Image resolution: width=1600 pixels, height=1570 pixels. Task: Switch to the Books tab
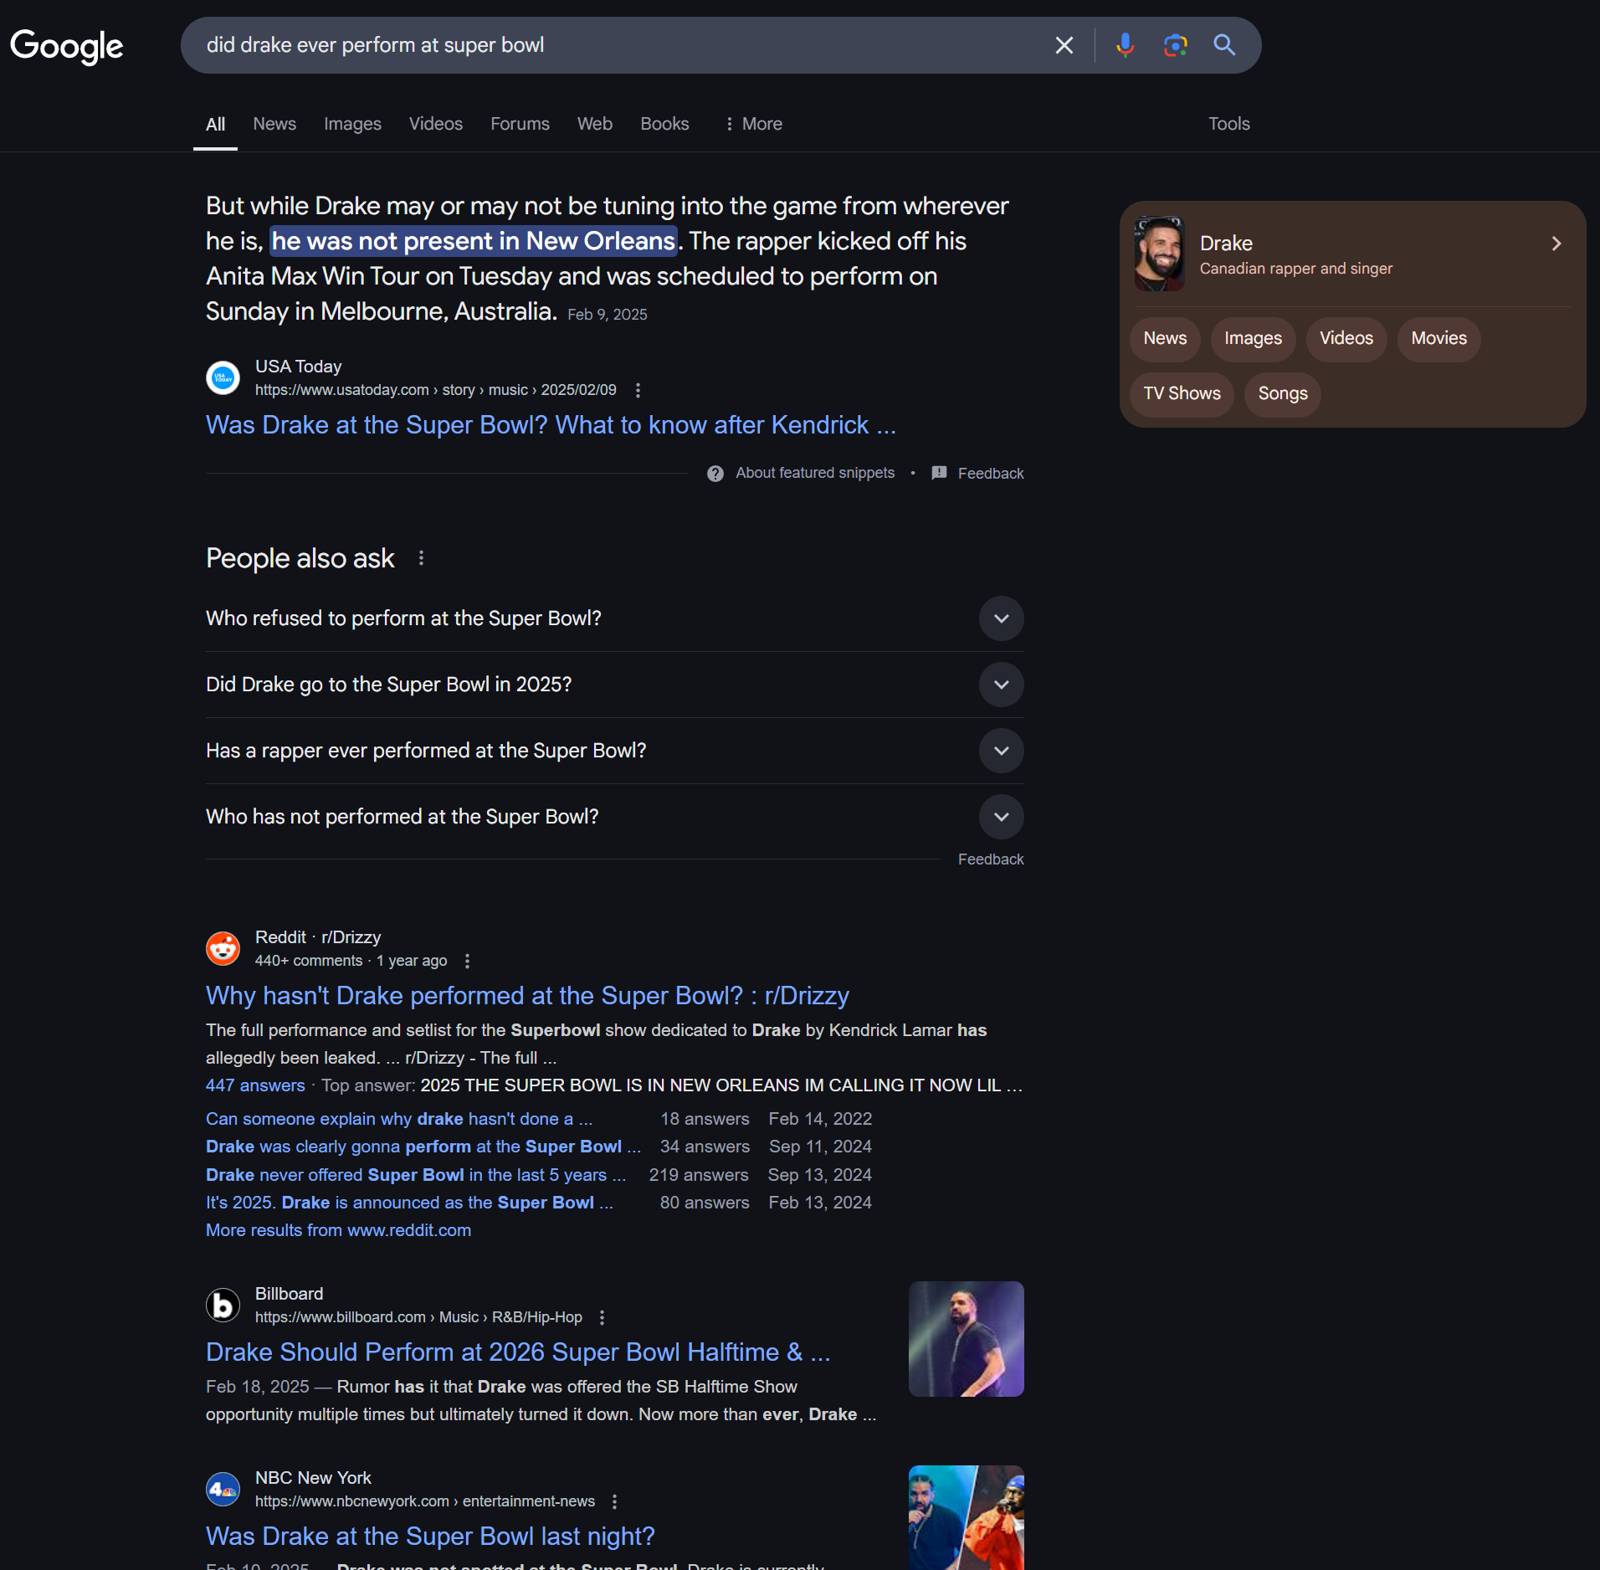click(664, 124)
